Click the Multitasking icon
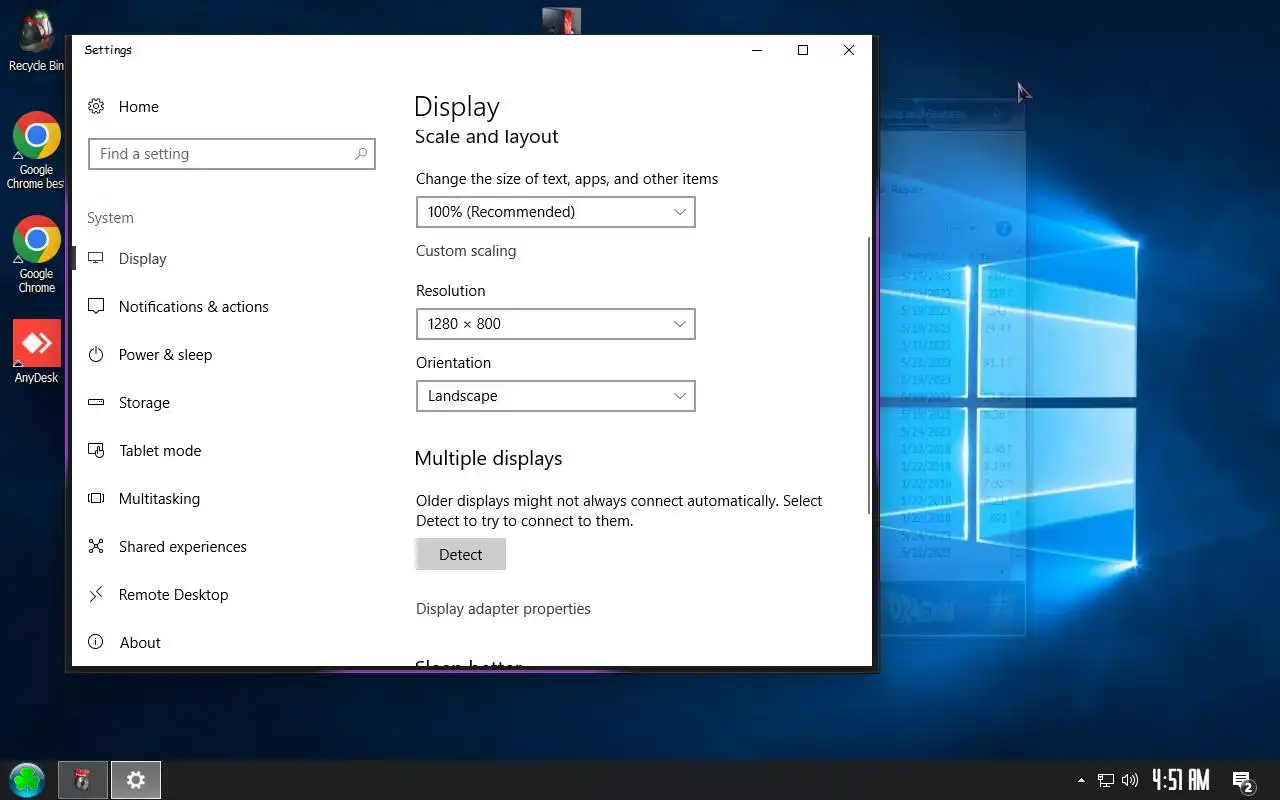Image resolution: width=1280 pixels, height=800 pixels. coord(96,498)
